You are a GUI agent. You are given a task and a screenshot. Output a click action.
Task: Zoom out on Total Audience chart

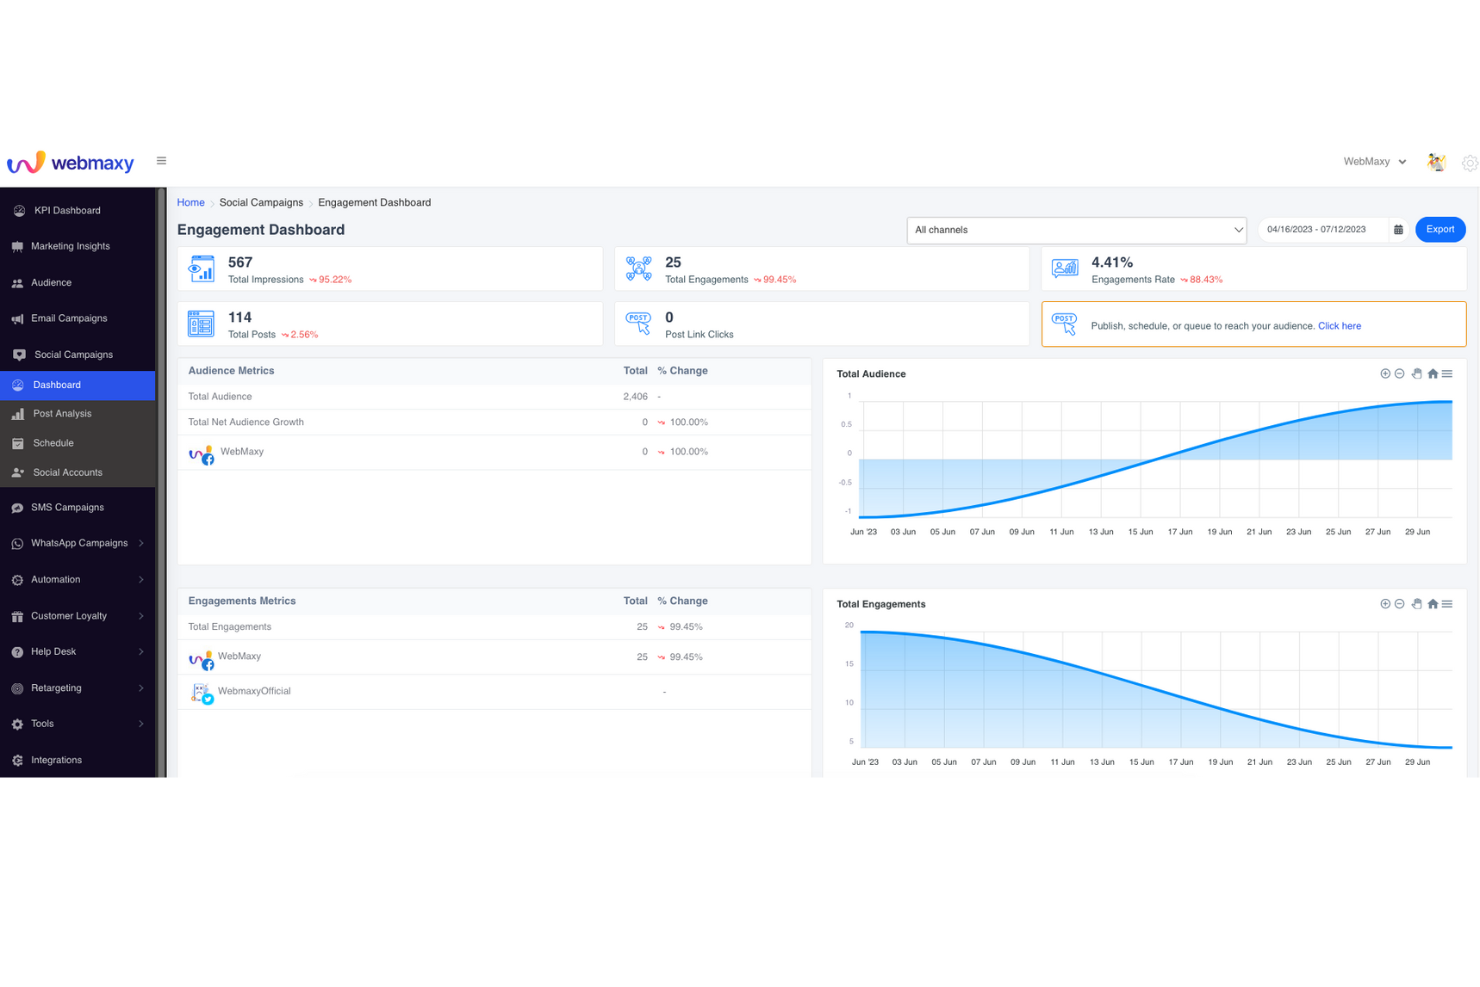coord(1400,374)
